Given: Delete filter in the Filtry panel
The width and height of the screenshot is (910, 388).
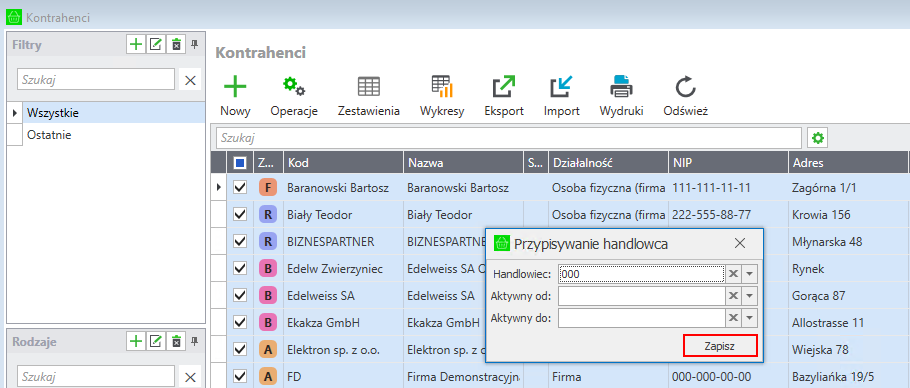Looking at the screenshot, I should pyautogui.click(x=176, y=45).
